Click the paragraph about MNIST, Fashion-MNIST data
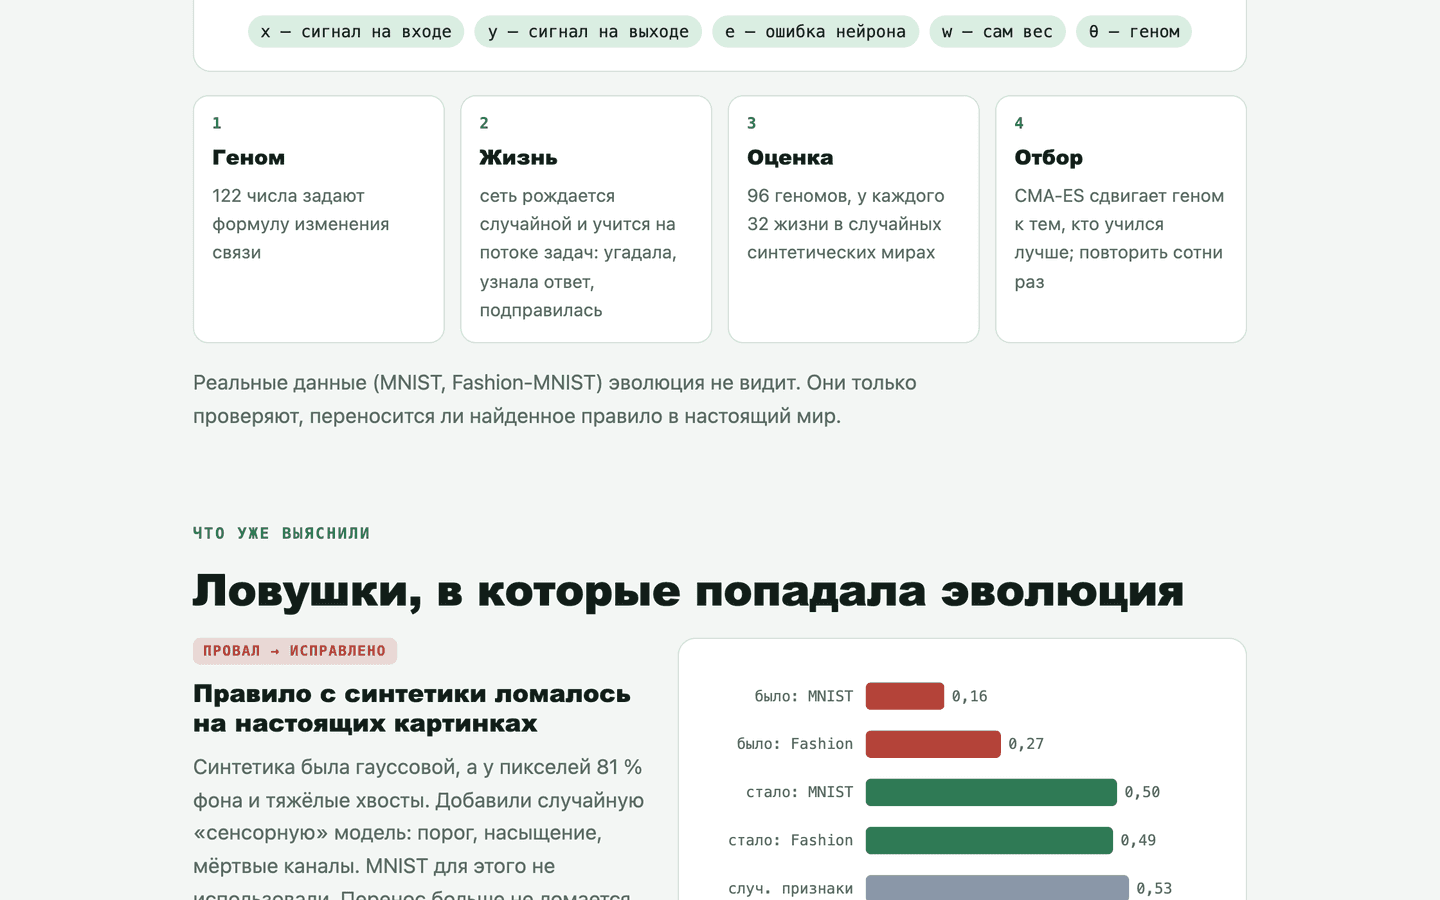 (x=555, y=399)
